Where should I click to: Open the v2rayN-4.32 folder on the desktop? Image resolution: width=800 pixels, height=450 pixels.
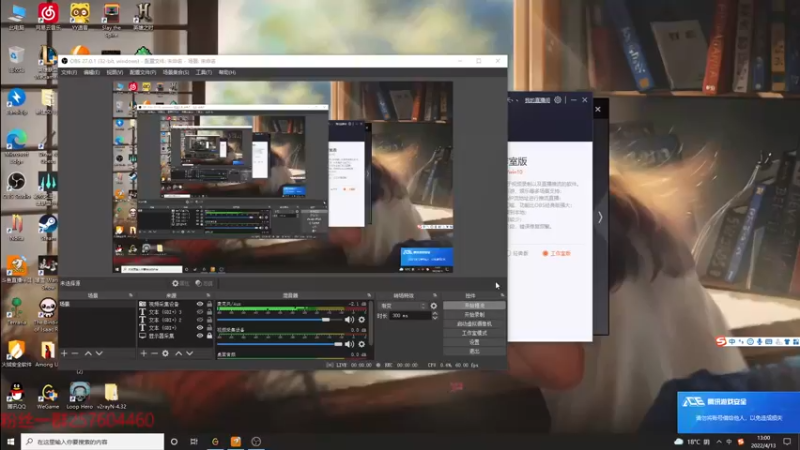coord(111,396)
